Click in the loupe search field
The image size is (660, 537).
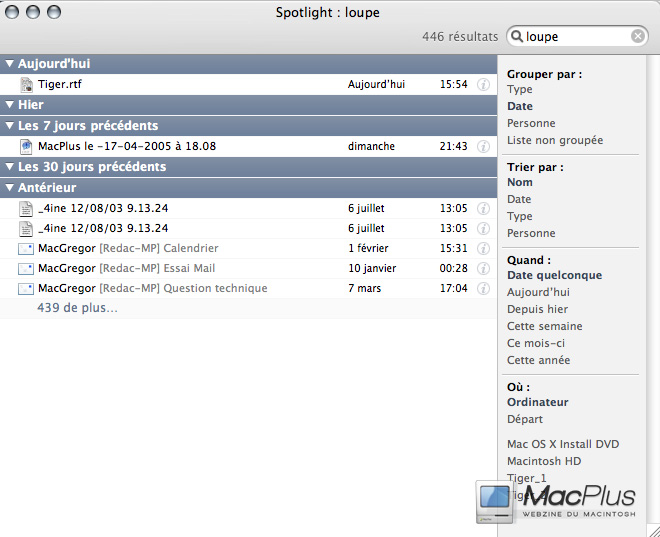coord(577,36)
